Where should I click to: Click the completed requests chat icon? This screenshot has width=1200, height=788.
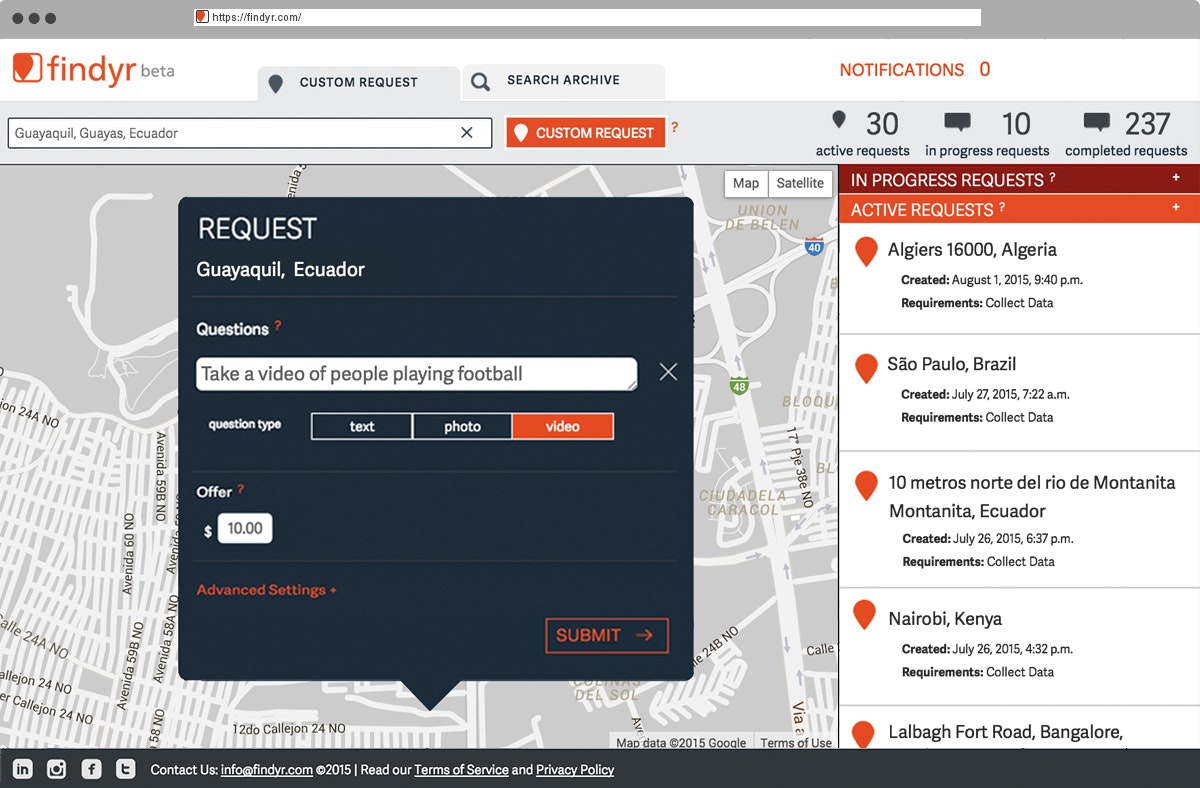1097,123
